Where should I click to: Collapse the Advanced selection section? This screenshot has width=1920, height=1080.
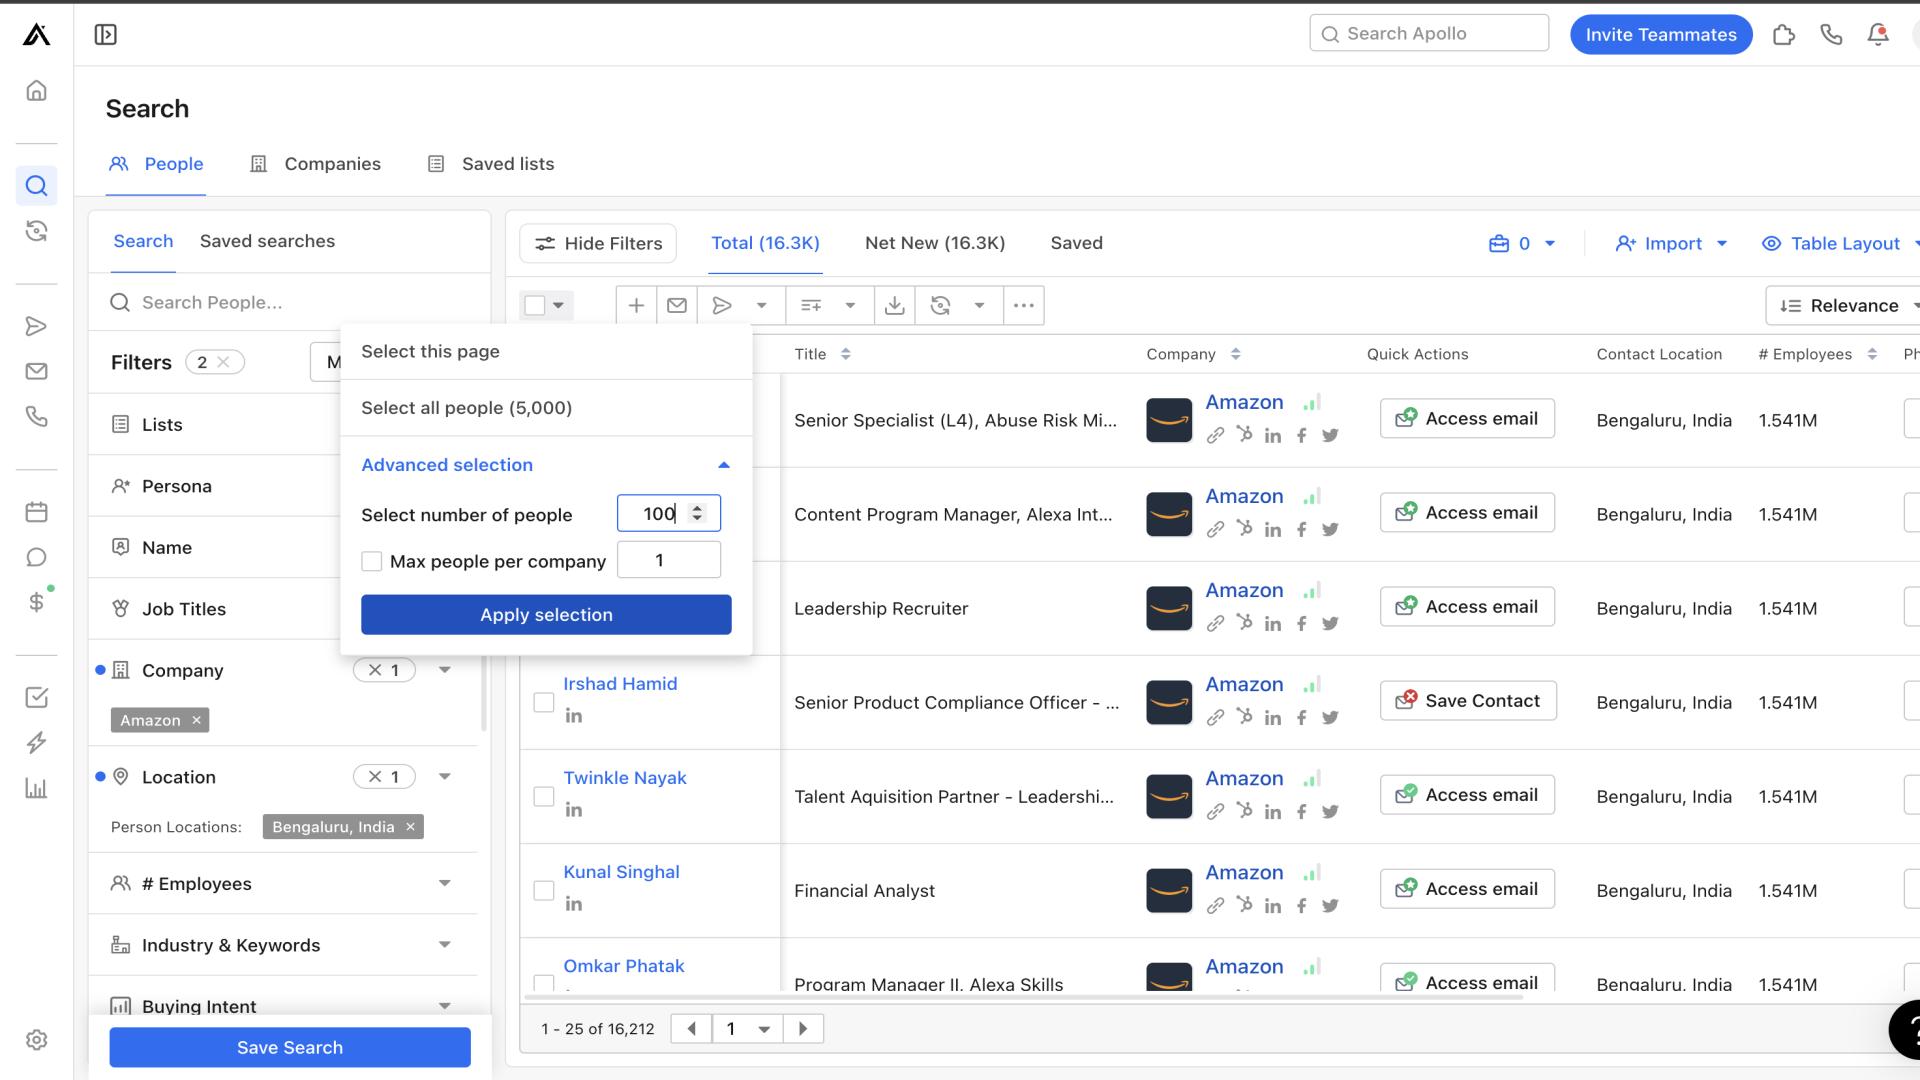(x=546, y=465)
